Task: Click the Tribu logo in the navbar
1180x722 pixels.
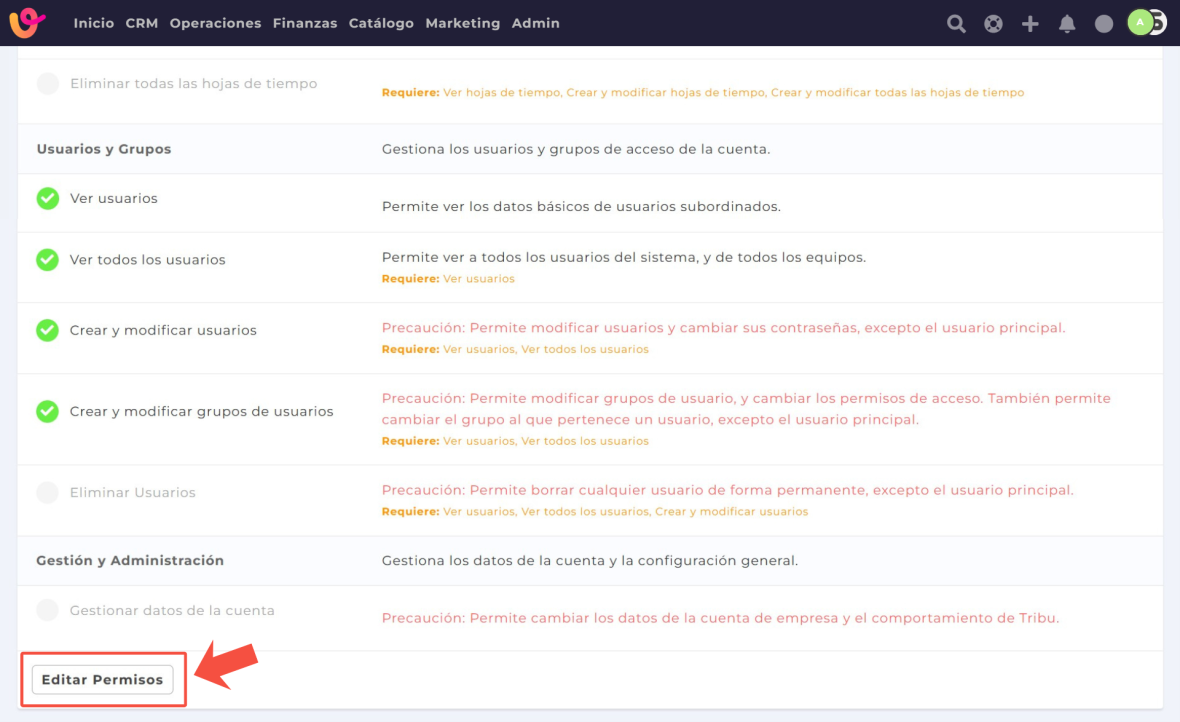Action: tap(27, 22)
